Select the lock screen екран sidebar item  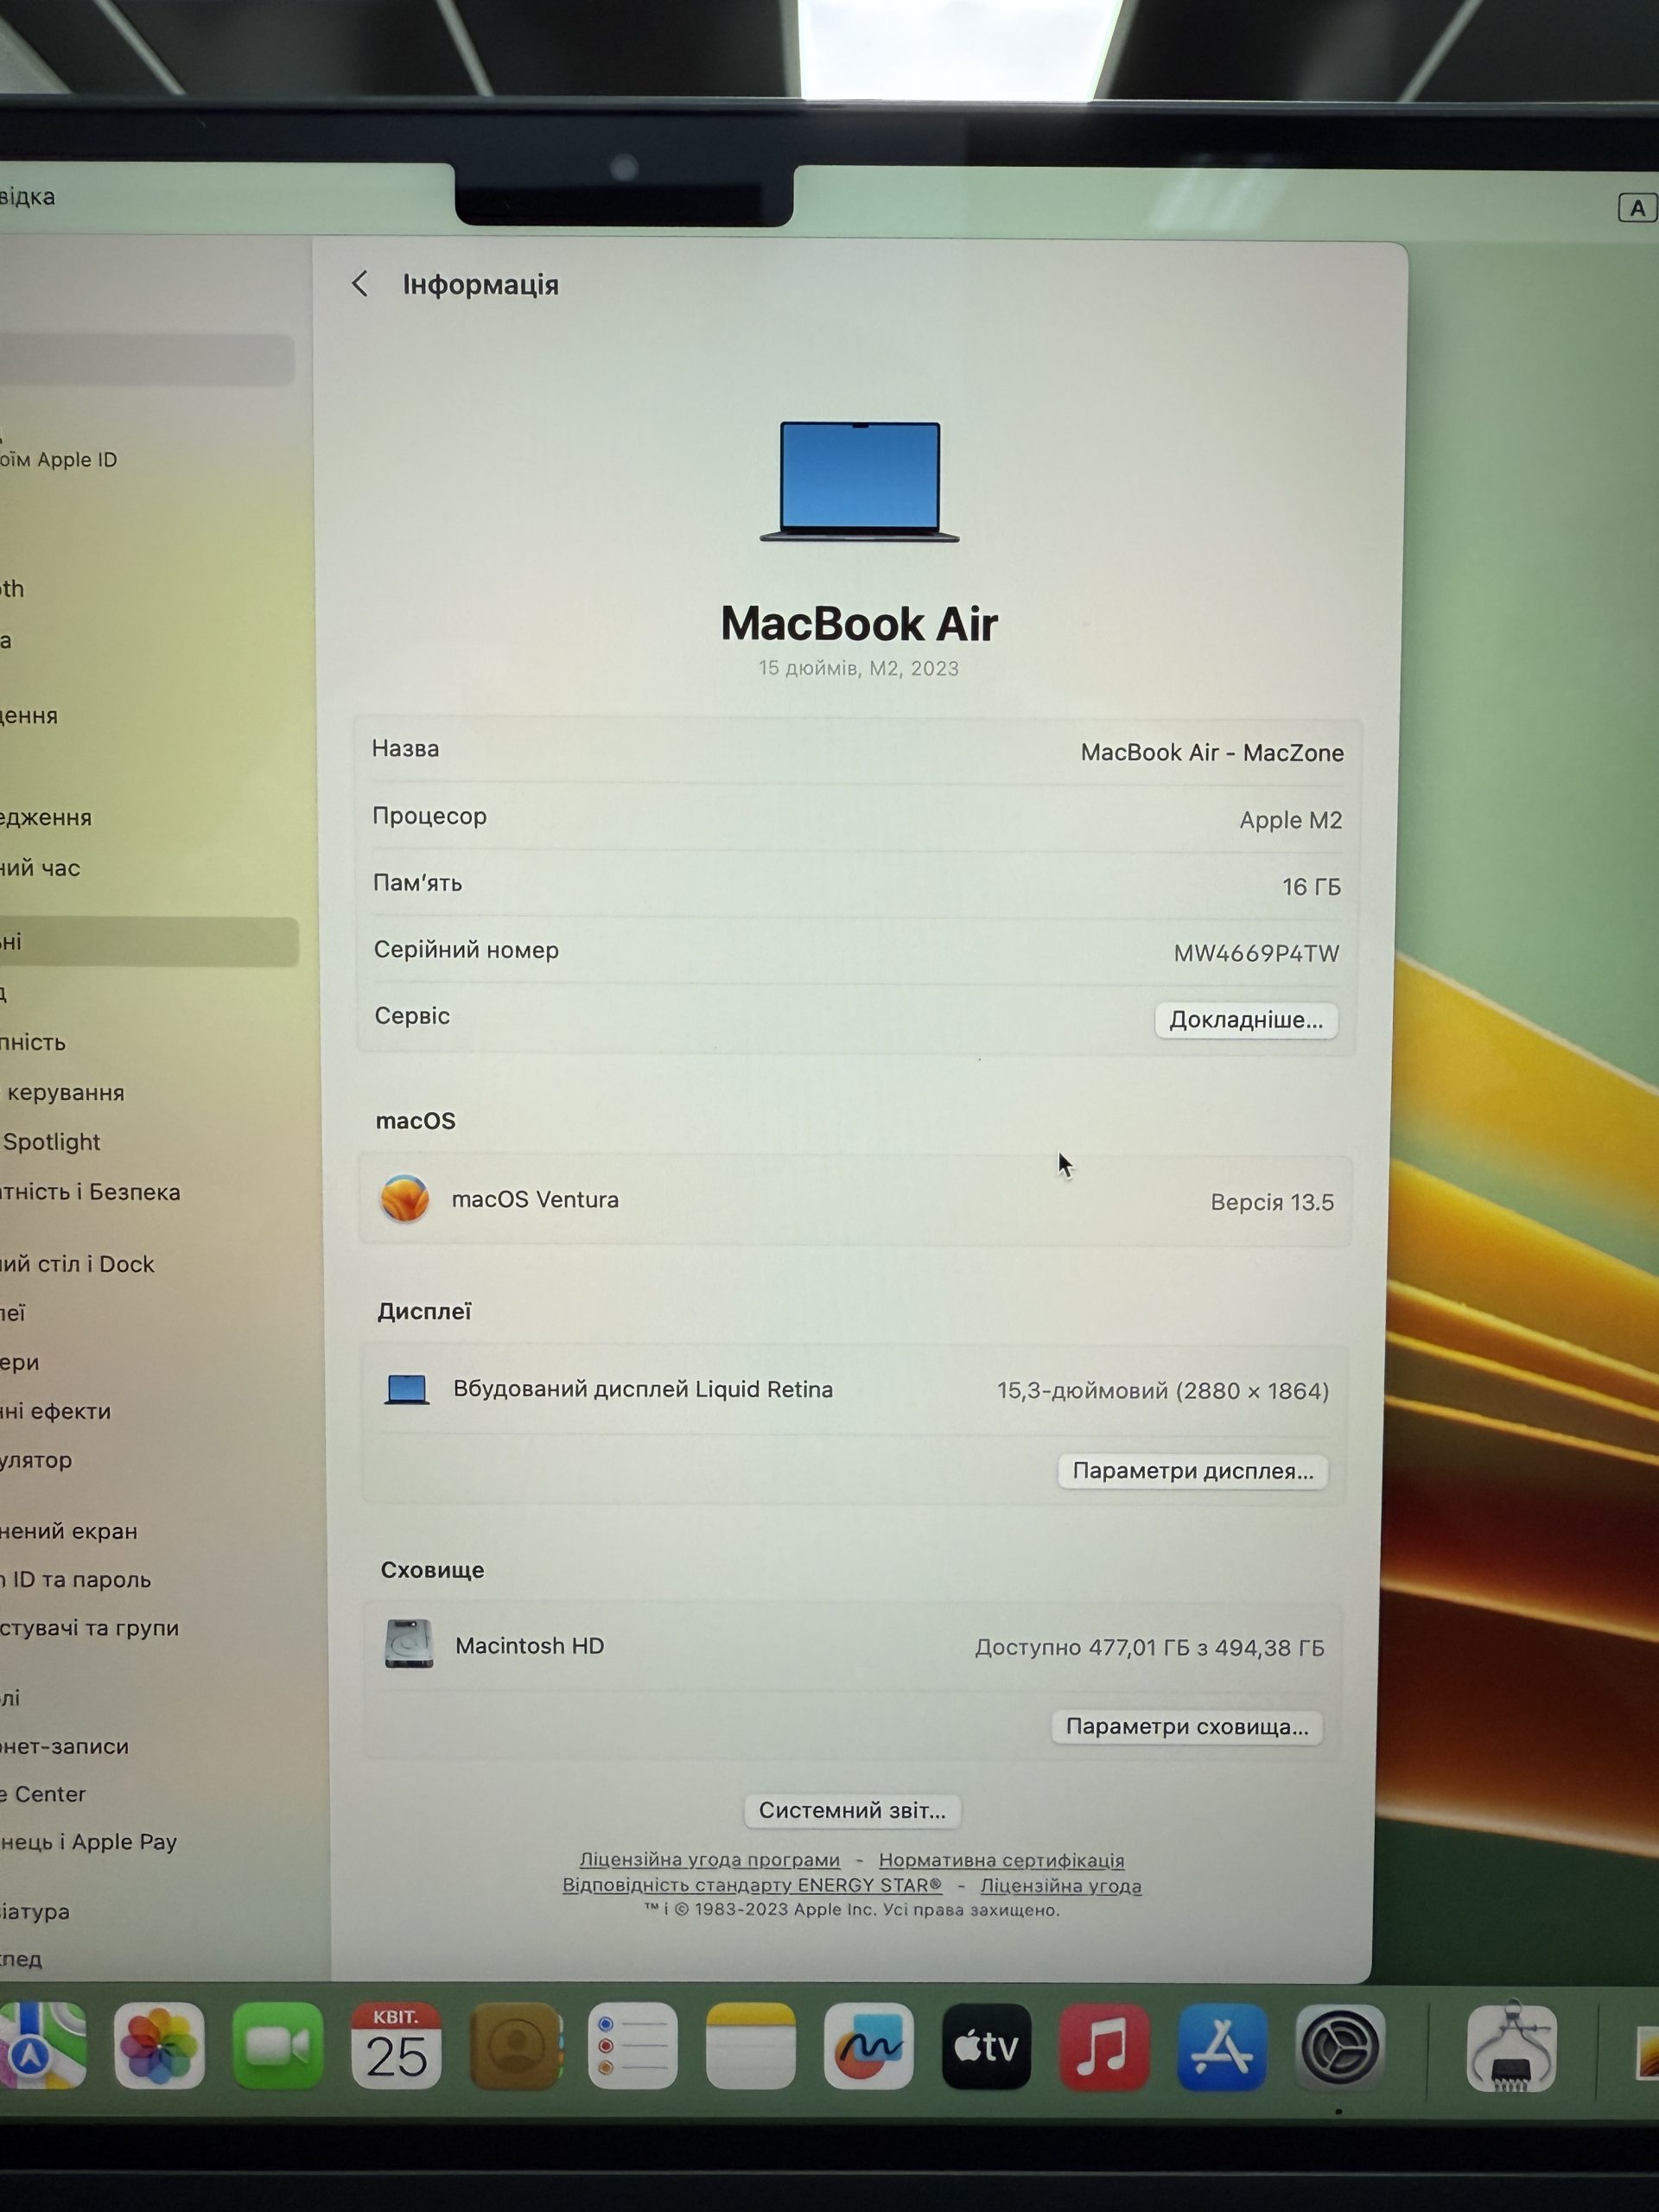(x=69, y=1531)
